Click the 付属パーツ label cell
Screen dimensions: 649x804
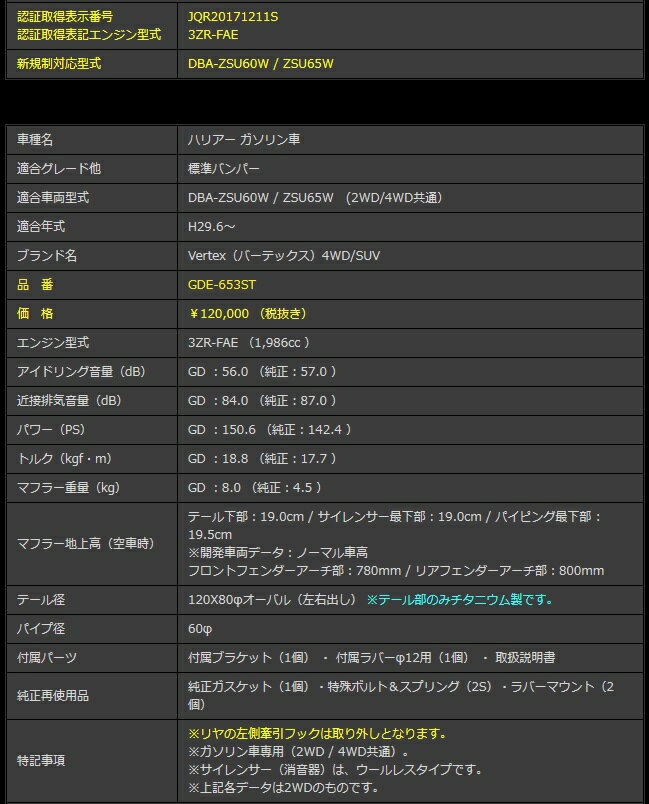[x=47, y=657]
